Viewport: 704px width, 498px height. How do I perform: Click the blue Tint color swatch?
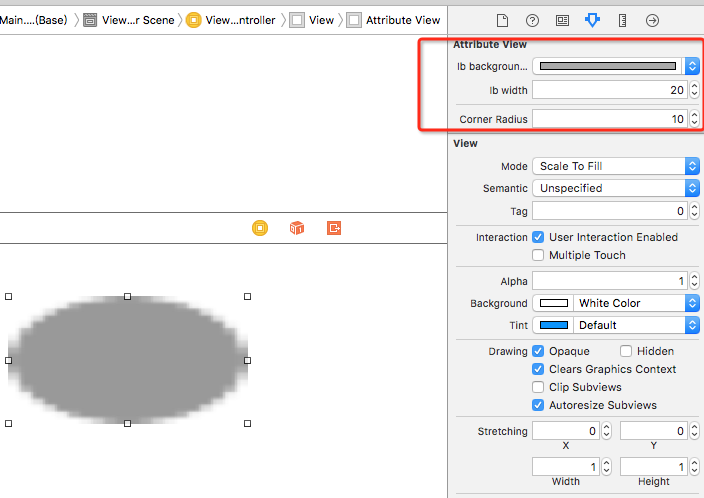(x=554, y=325)
